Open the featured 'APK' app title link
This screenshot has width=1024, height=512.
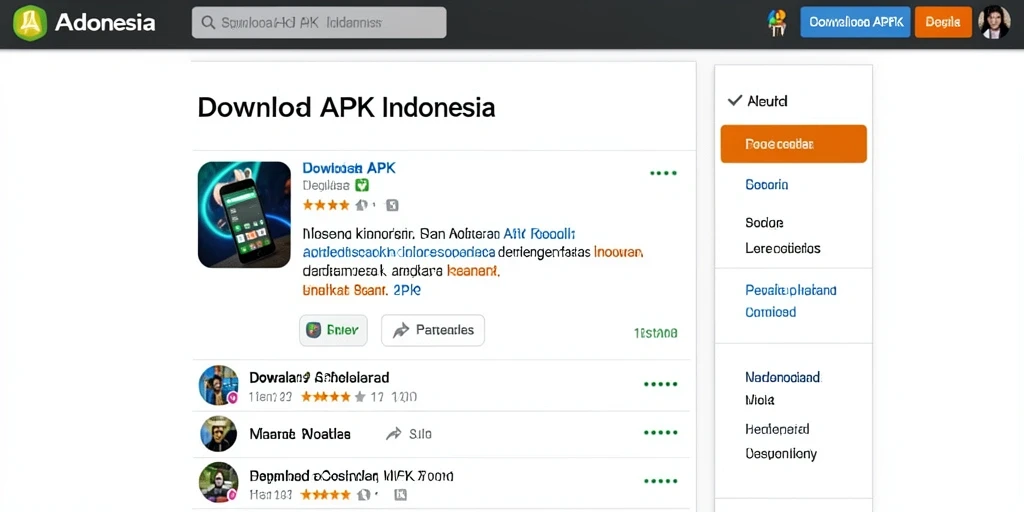point(349,168)
